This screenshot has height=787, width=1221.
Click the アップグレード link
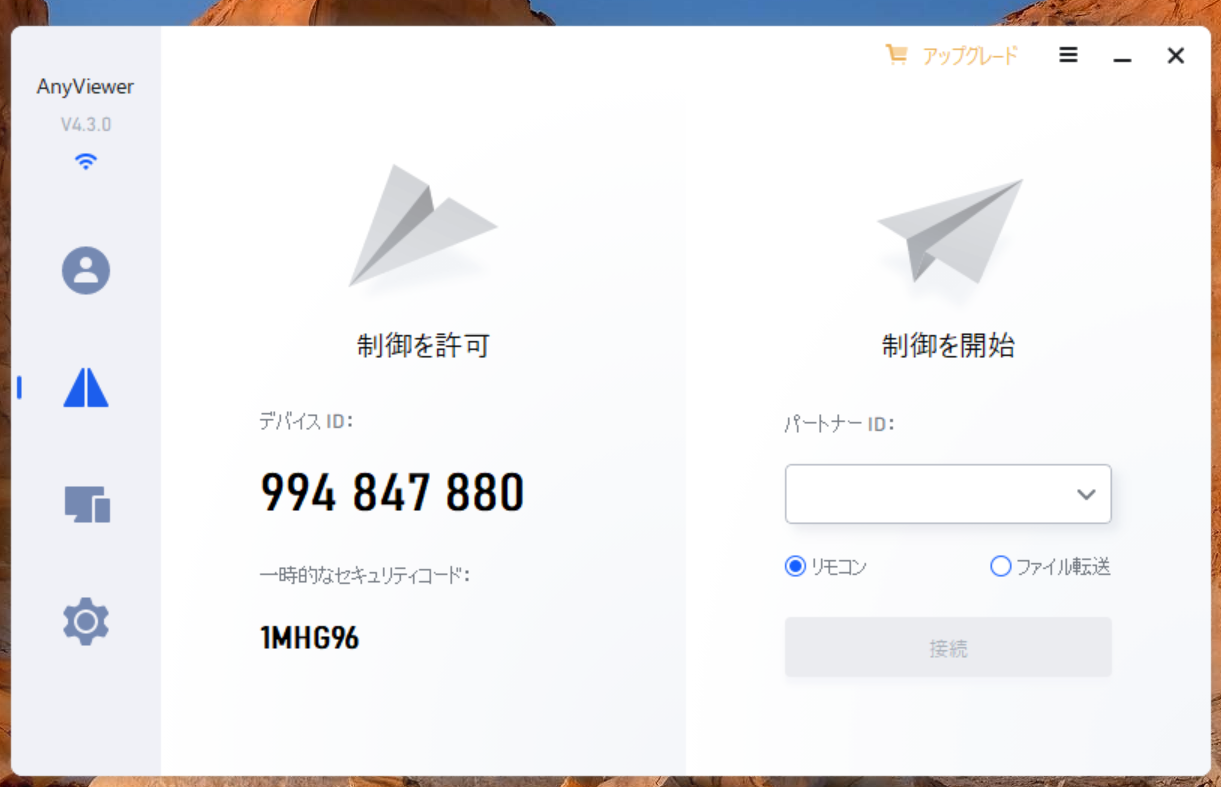[x=969, y=56]
